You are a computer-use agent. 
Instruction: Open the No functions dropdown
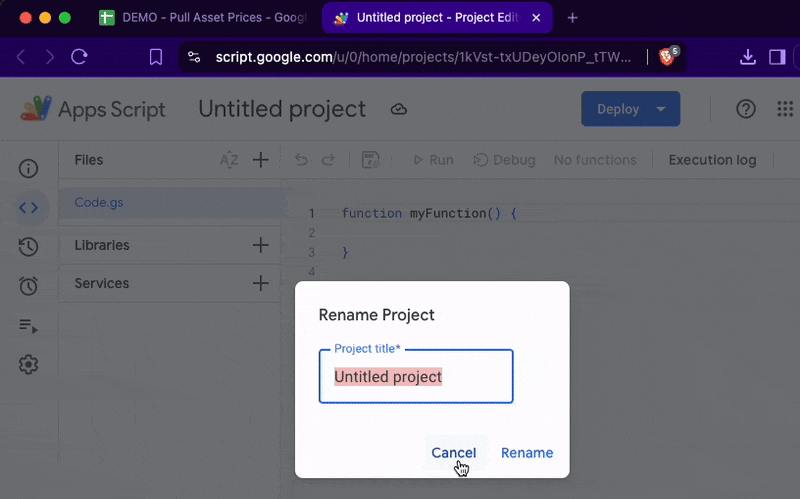click(x=595, y=160)
